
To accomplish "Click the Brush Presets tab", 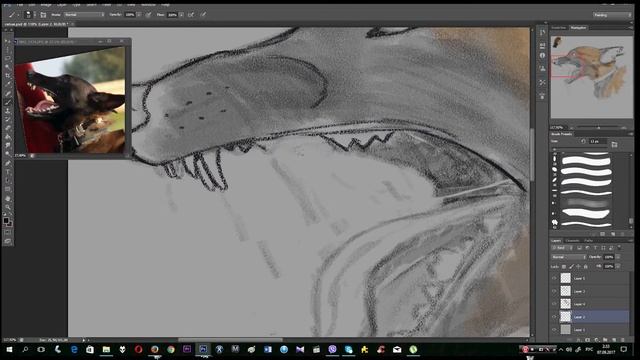I will coord(562,134).
